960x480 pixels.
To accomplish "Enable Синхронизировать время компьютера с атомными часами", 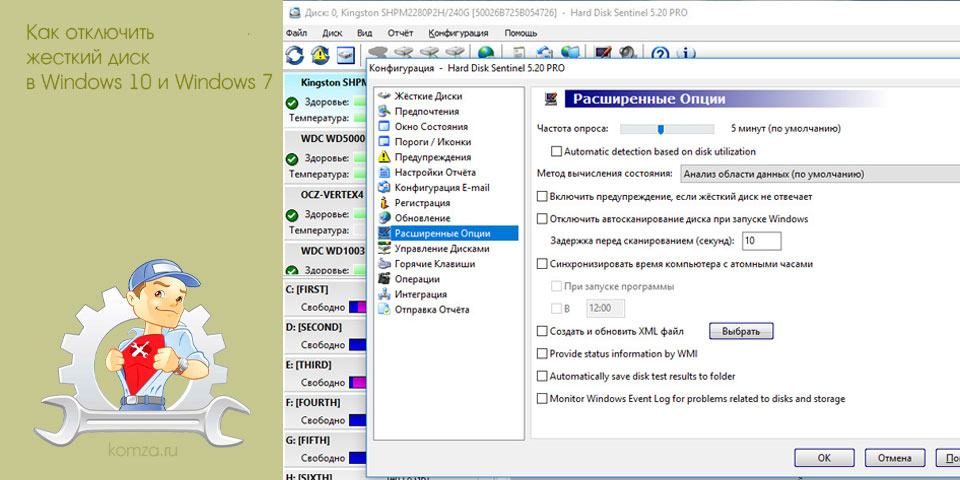I will 541,264.
